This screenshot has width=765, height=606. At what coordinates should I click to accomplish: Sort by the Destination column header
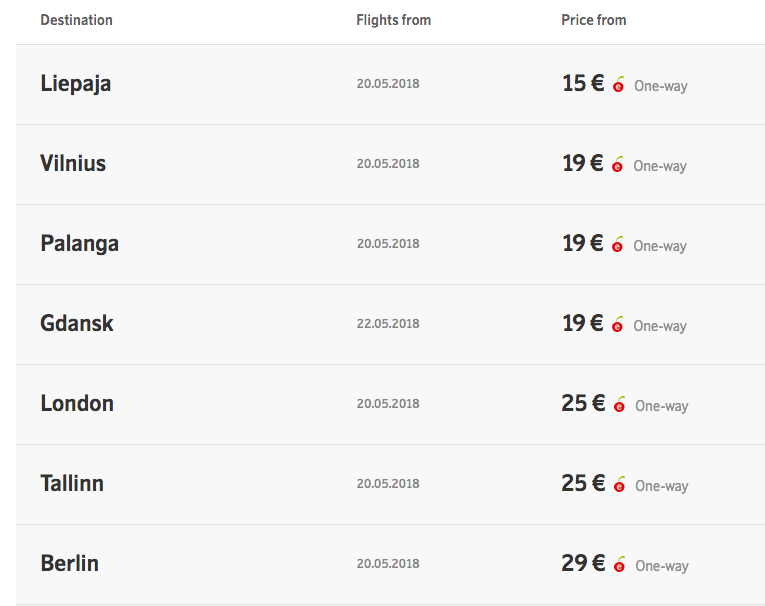pos(77,20)
